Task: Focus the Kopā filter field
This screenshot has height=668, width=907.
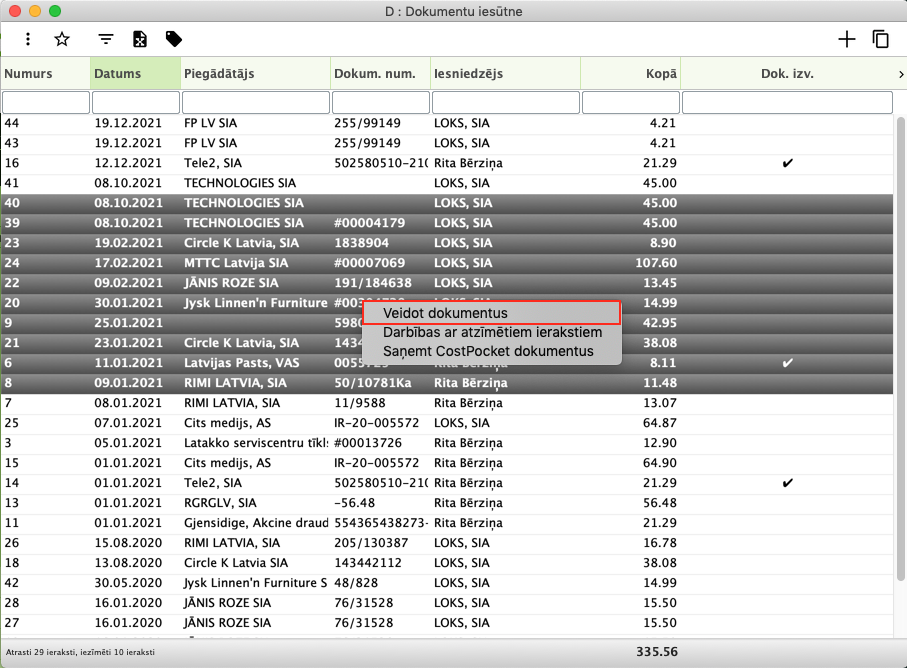Action: click(631, 102)
